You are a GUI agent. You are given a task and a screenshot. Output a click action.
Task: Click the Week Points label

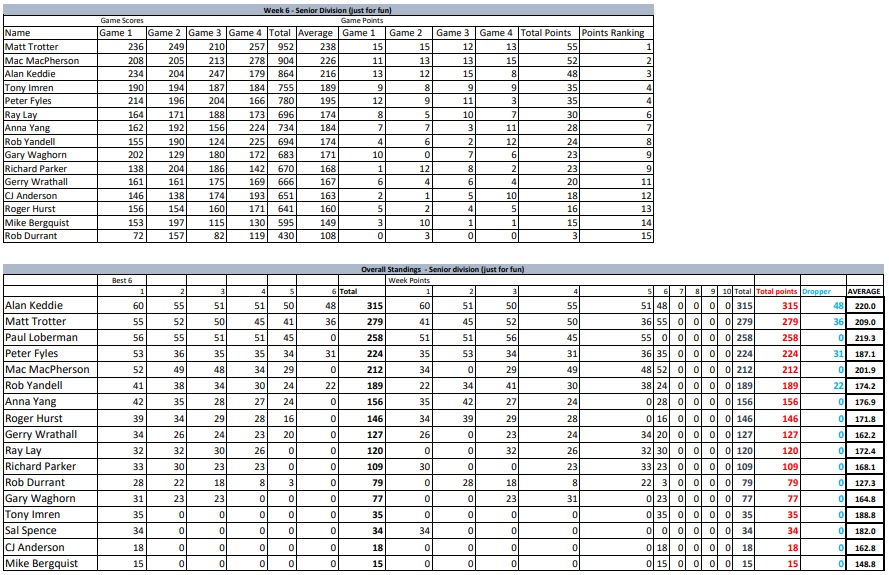pos(409,280)
